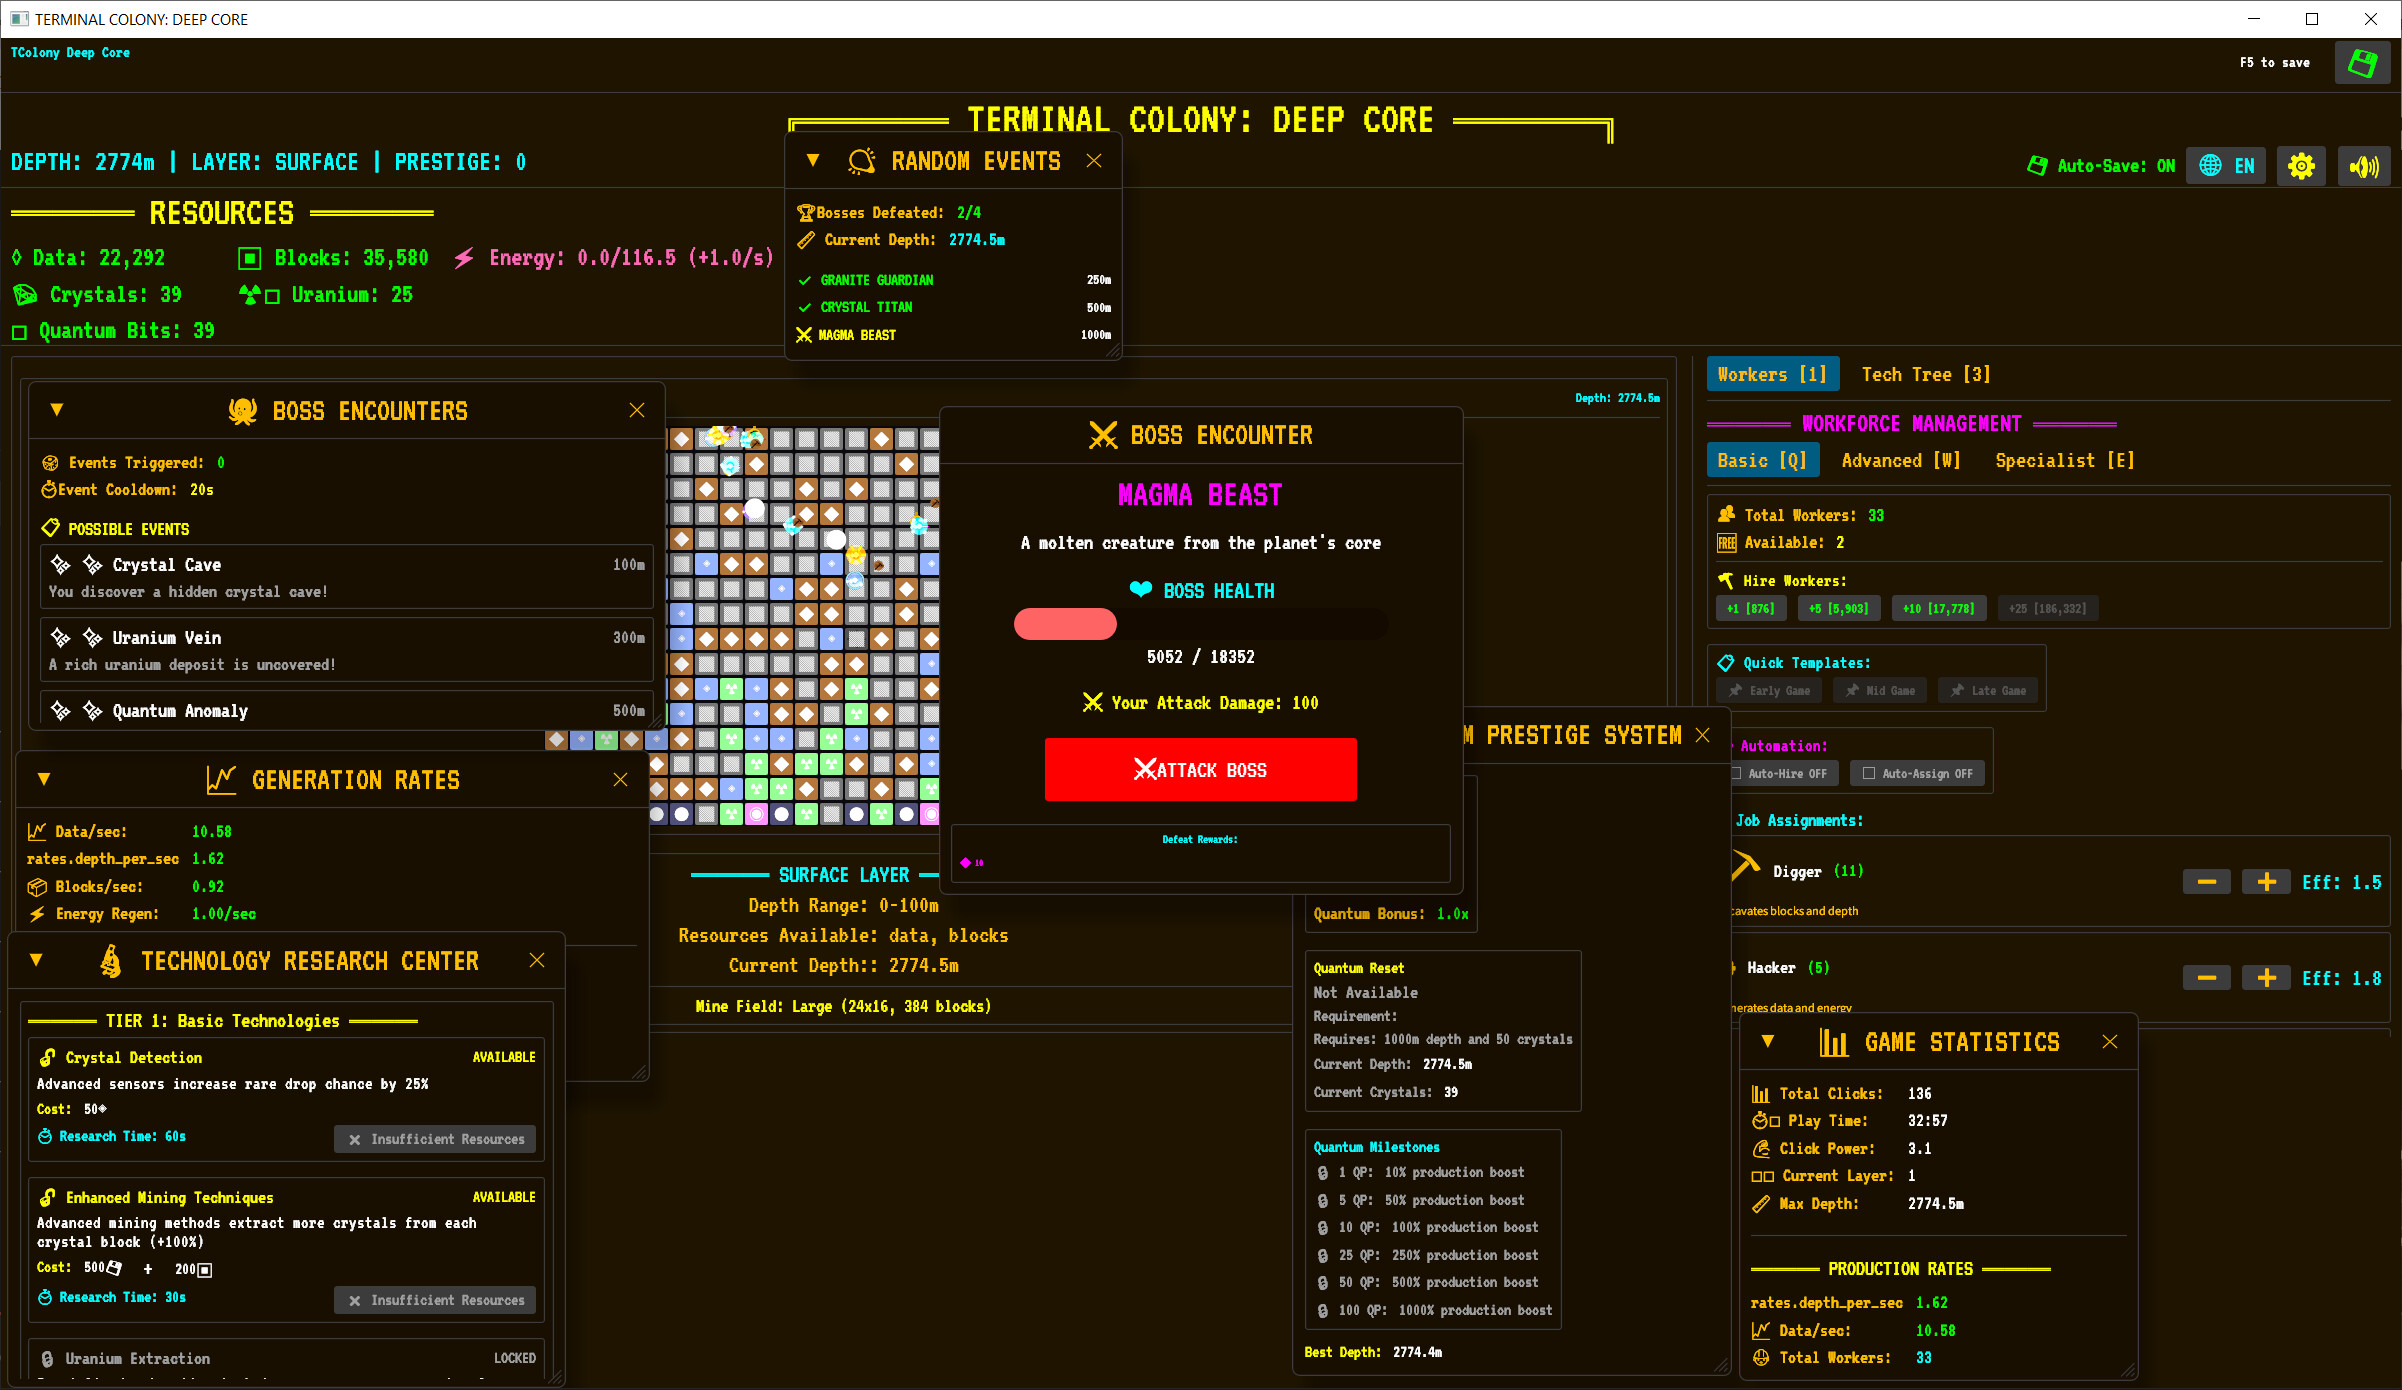Open the Advanced workforce tab

[x=1899, y=460]
